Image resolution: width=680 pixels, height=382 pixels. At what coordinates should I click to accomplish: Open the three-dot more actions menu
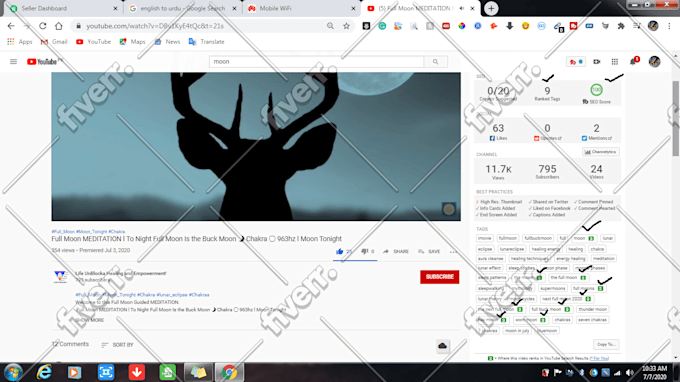(453, 251)
